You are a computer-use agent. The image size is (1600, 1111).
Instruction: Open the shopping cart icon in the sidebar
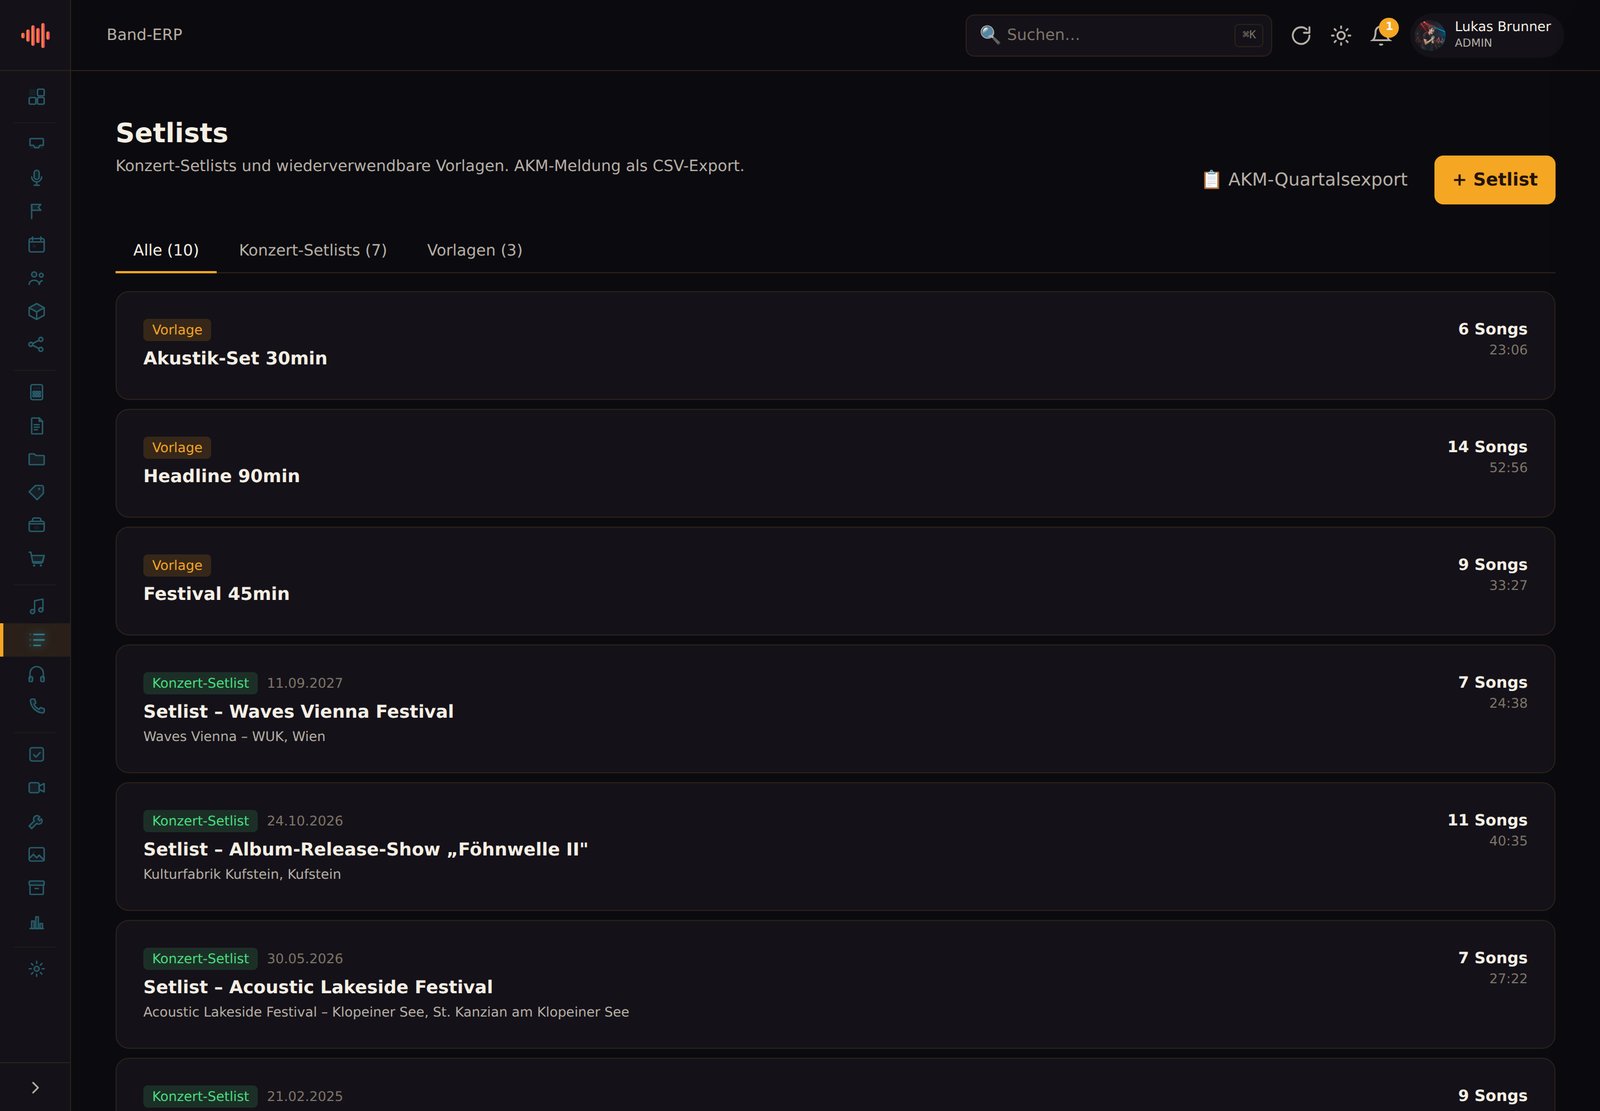click(x=36, y=559)
